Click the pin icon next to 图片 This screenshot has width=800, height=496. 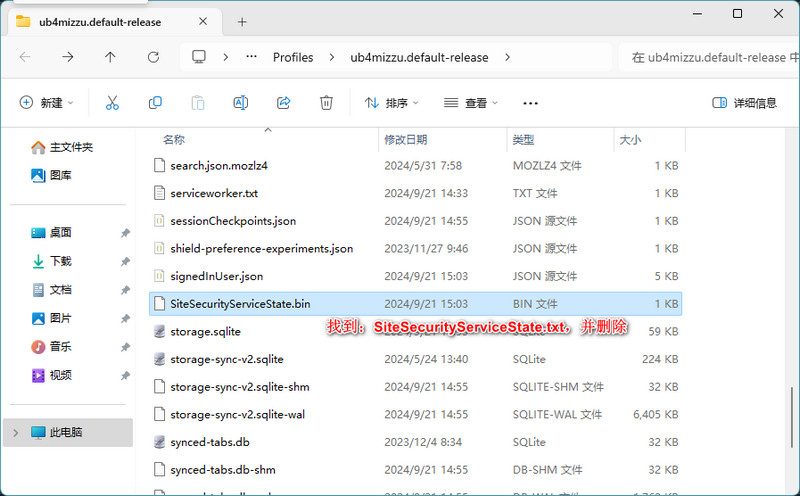(x=125, y=319)
